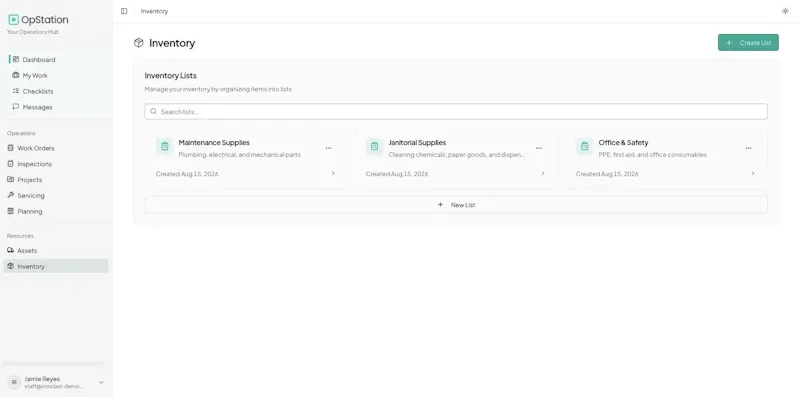Click the Assets truck icon
Image resolution: width=800 pixels, height=397 pixels.
pyautogui.click(x=11, y=250)
